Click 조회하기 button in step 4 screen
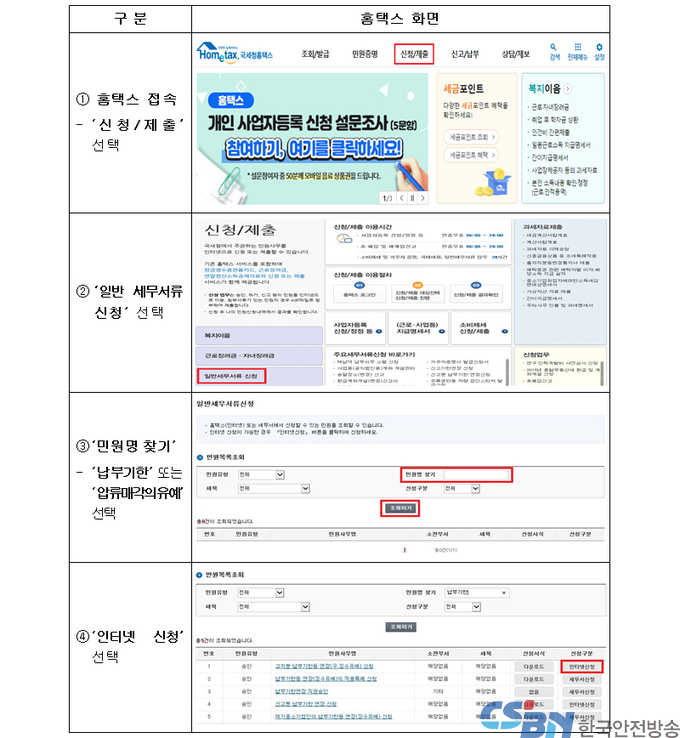 tap(401, 627)
